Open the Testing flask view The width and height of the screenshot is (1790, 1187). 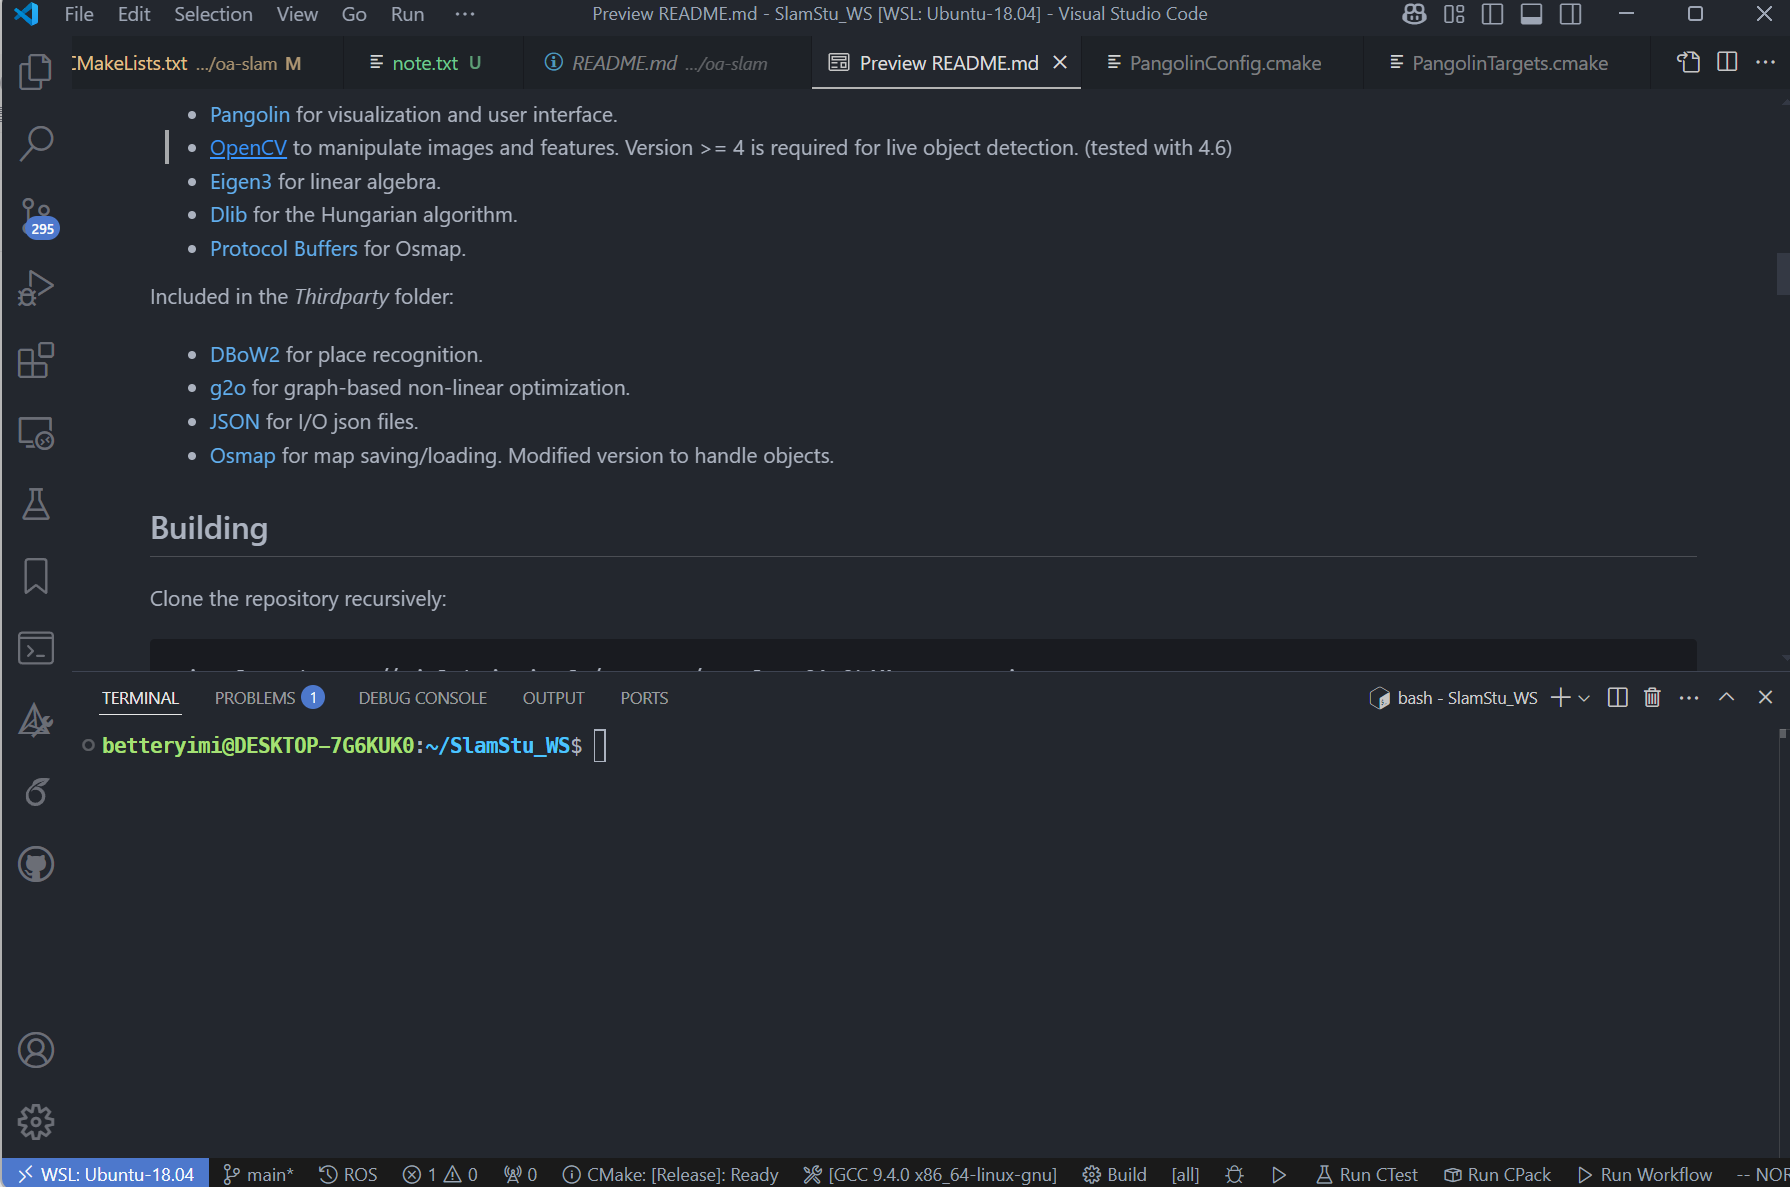pyautogui.click(x=36, y=504)
